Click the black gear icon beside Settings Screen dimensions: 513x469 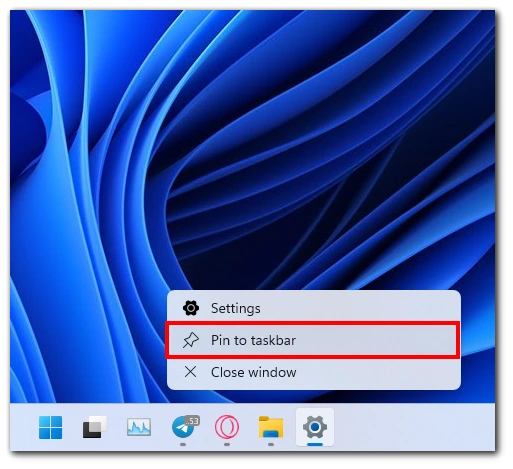191,308
